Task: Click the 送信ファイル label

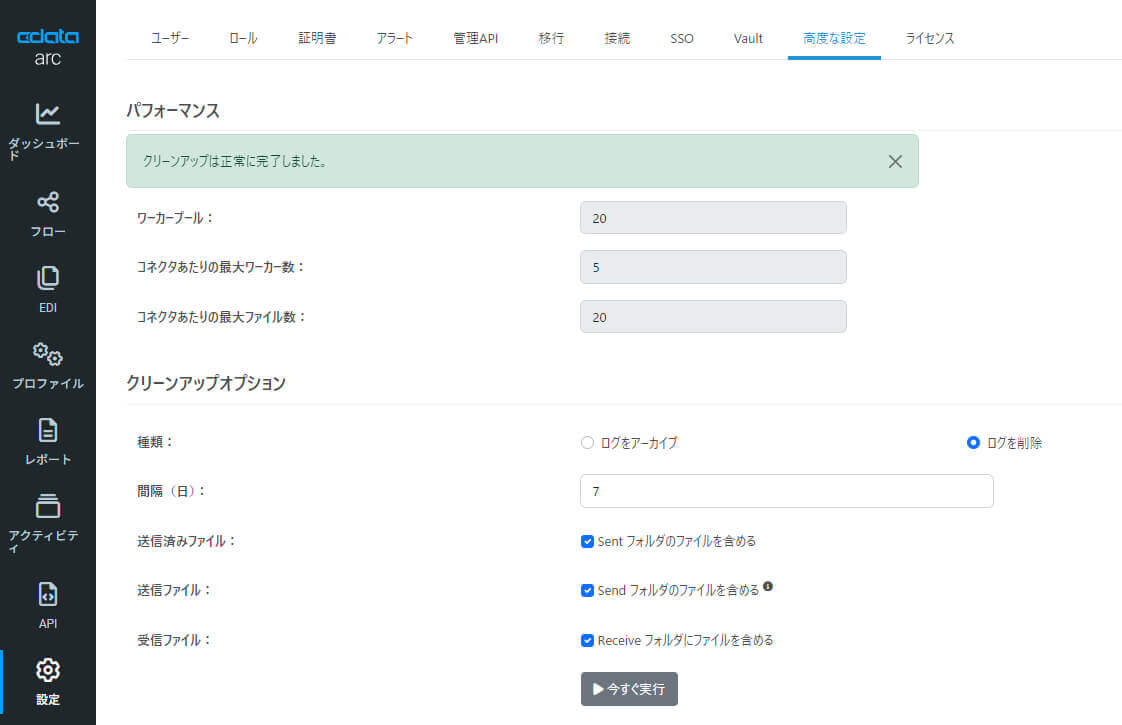Action: 174,590
